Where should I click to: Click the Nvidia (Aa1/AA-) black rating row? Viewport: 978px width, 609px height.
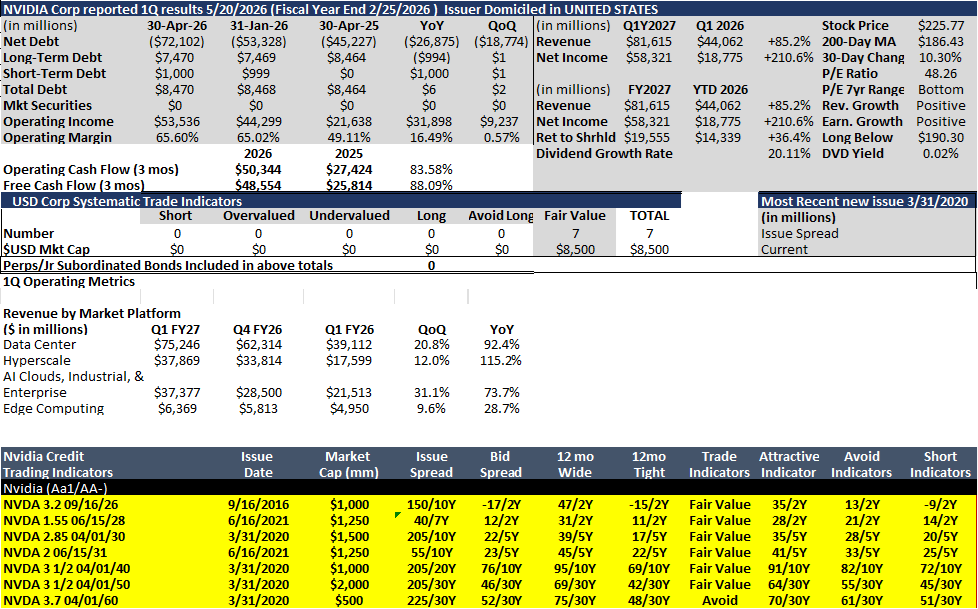coord(488,488)
